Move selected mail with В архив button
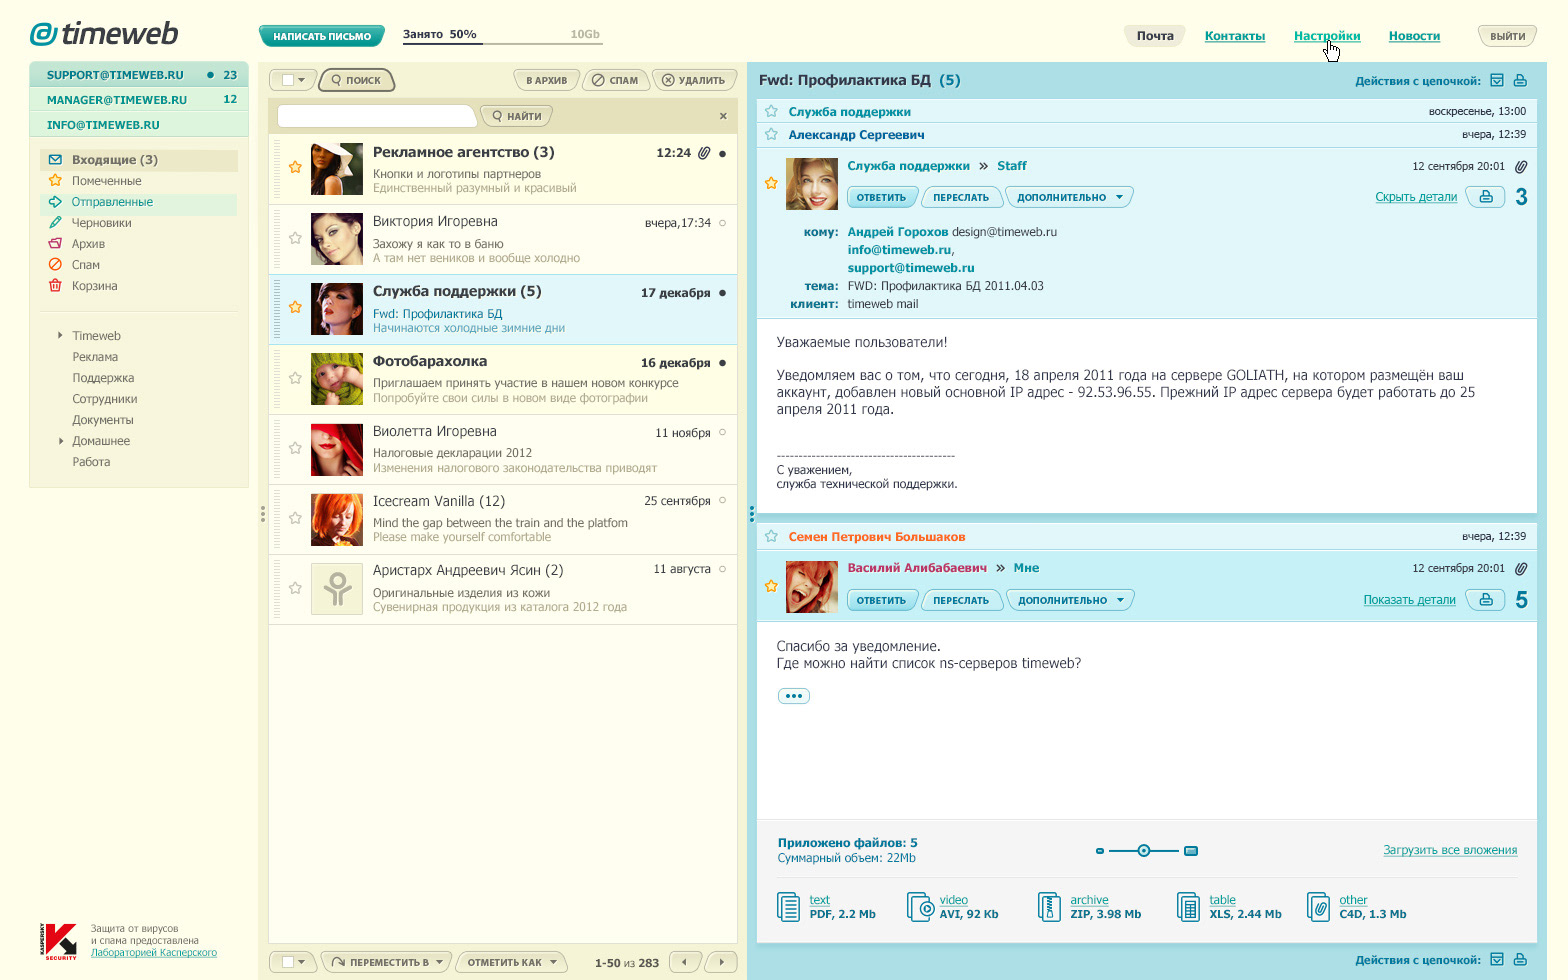Viewport: 1568px width, 980px height. (x=547, y=80)
